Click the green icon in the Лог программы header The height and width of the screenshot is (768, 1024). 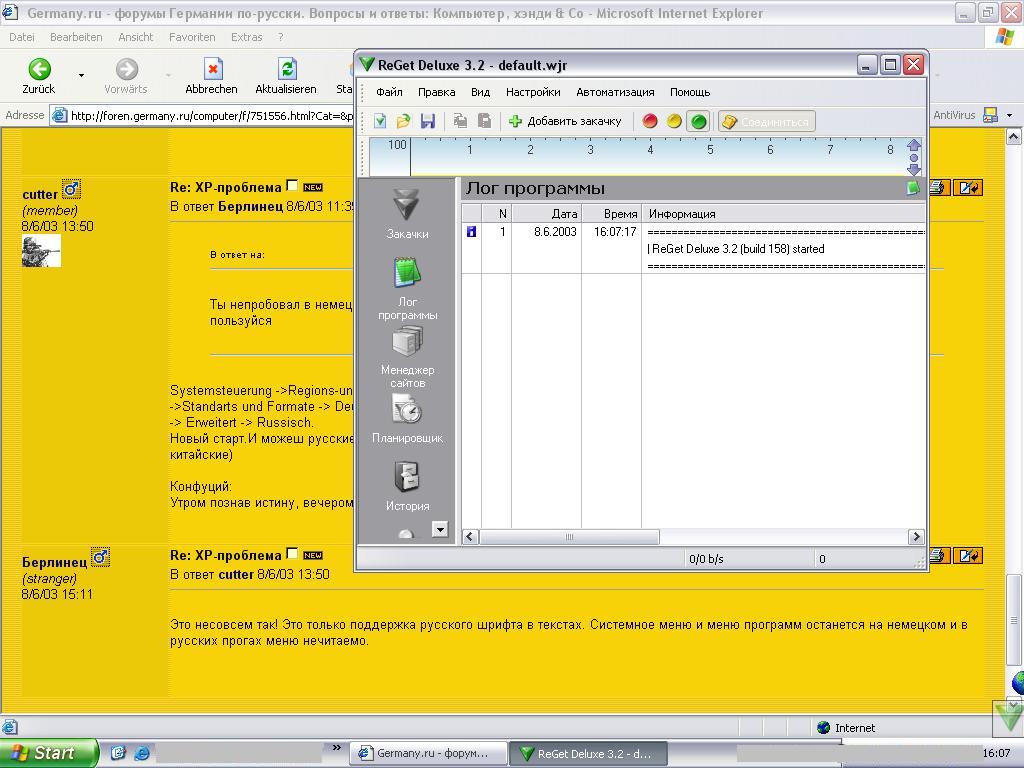click(913, 189)
